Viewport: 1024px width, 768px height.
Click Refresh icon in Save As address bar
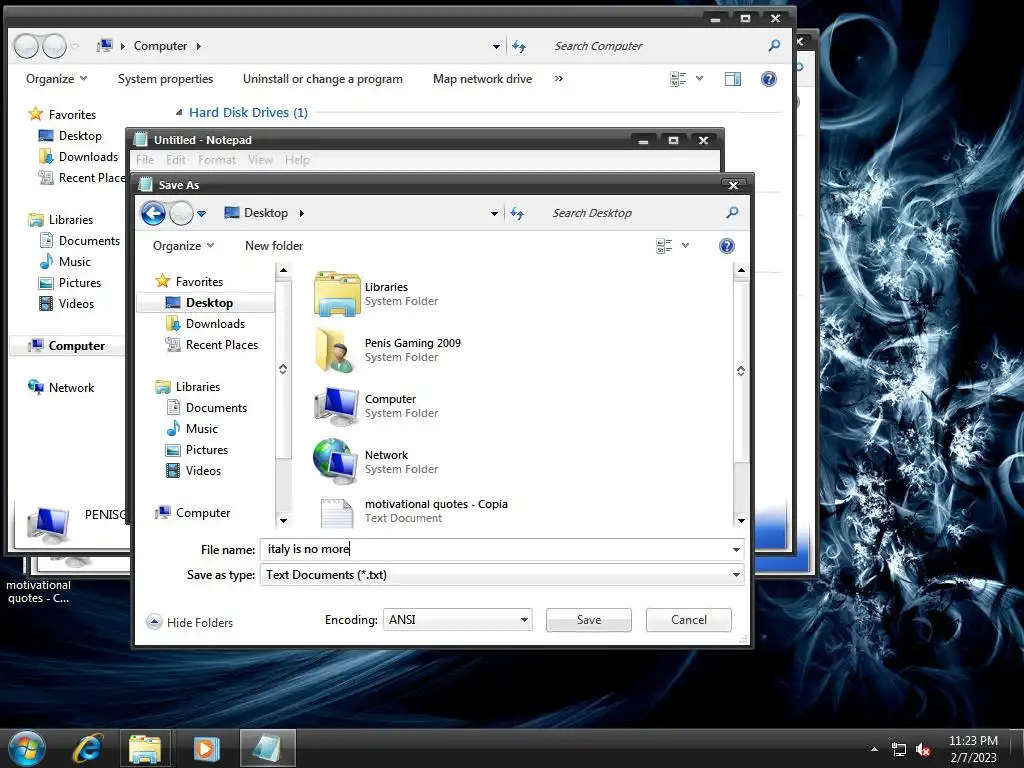[x=517, y=213]
